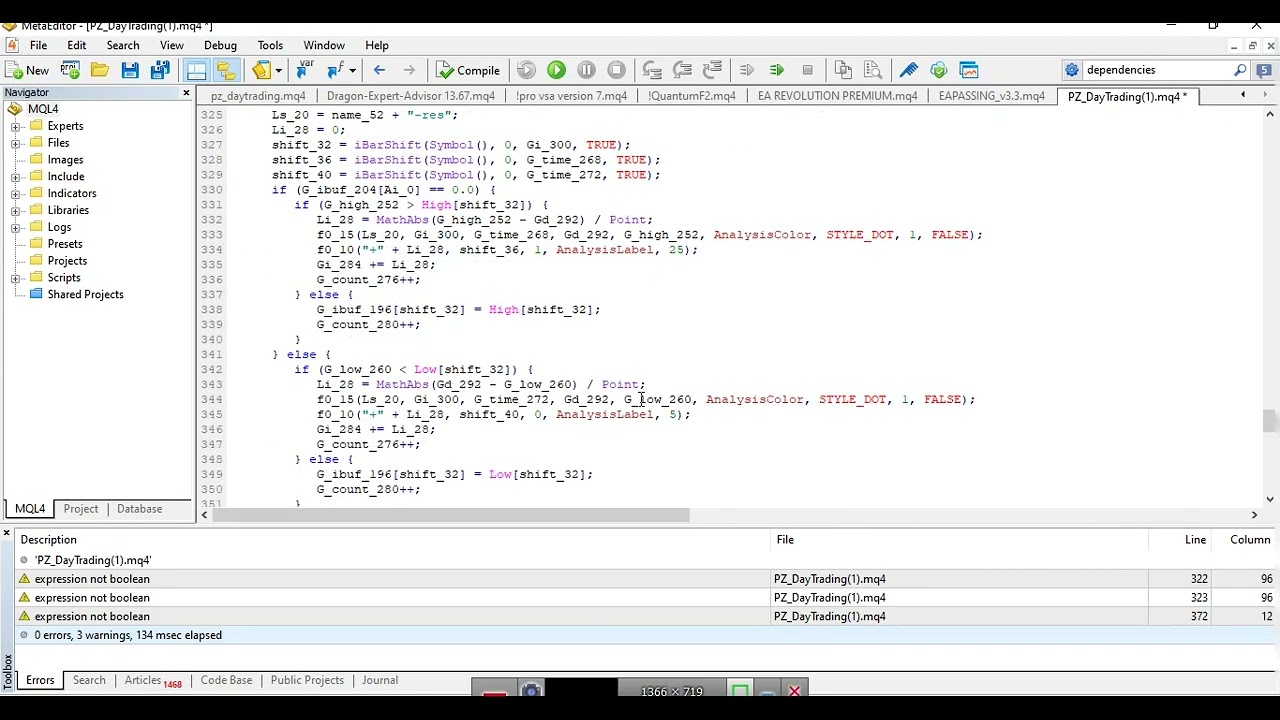Compile the current source file
Viewport: 1280px width, 720px height.
pyautogui.click(x=467, y=70)
